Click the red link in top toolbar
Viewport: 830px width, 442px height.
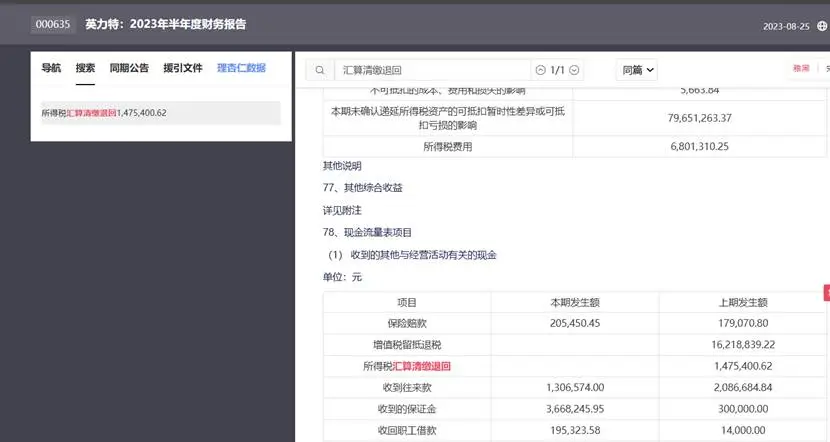[x=801, y=68]
